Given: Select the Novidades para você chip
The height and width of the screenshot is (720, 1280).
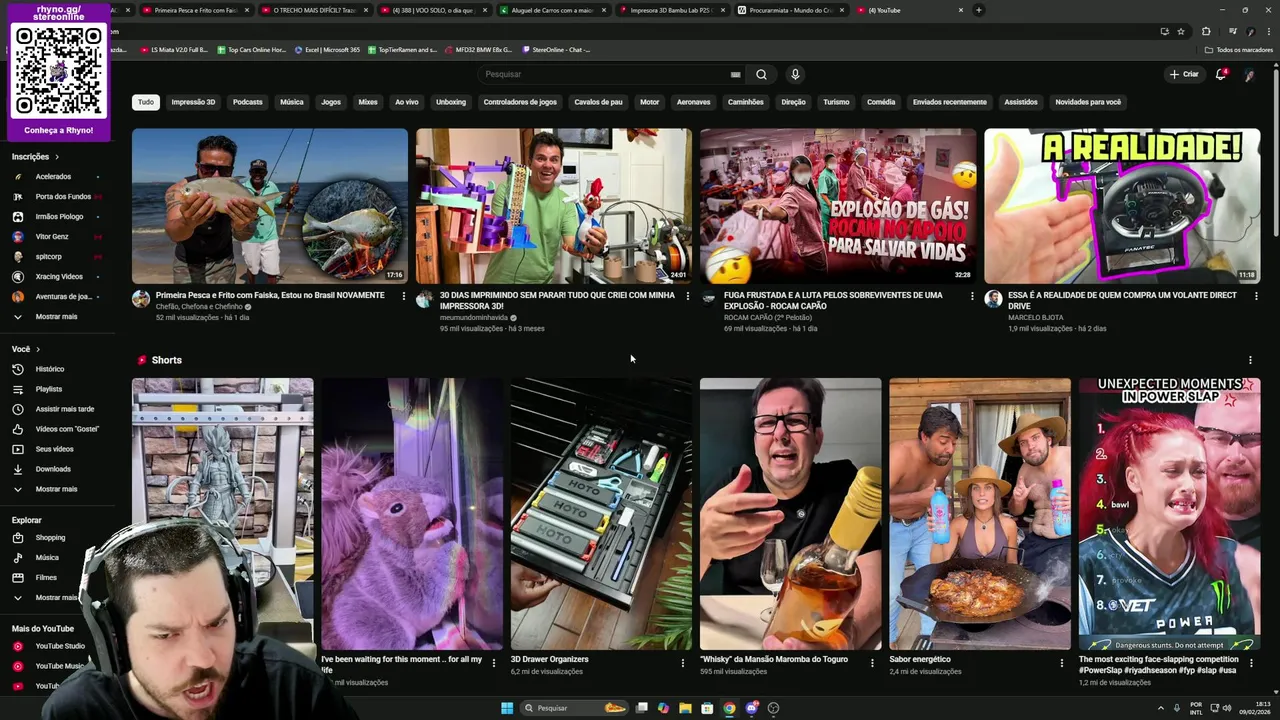Looking at the screenshot, I should click(1088, 102).
